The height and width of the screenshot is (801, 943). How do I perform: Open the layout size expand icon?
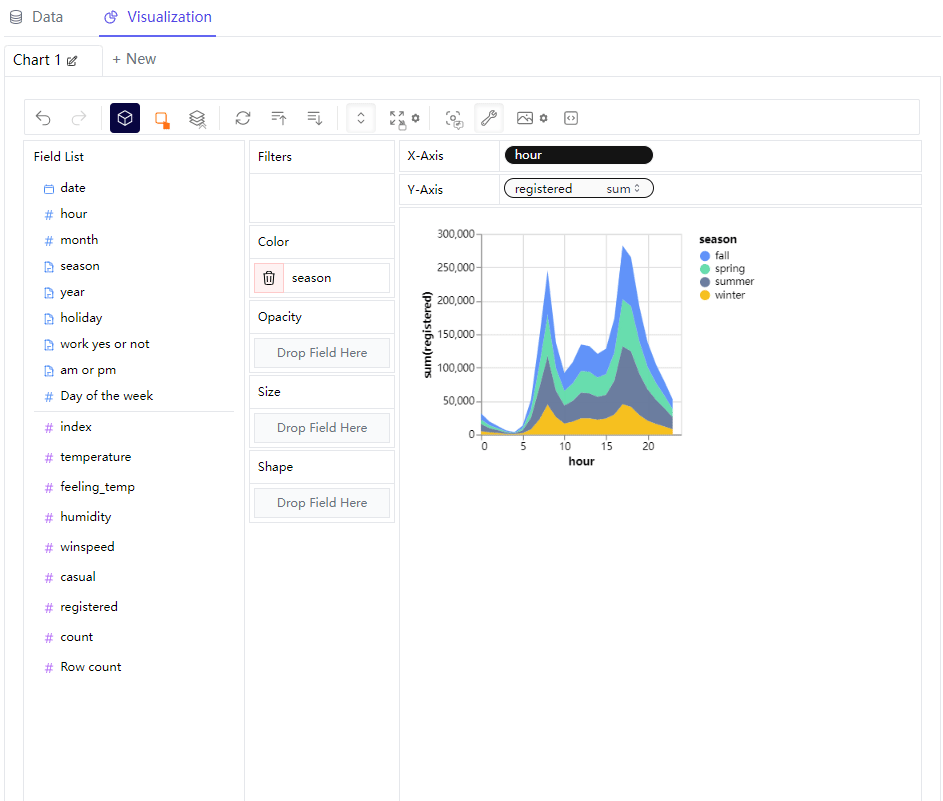(x=398, y=119)
